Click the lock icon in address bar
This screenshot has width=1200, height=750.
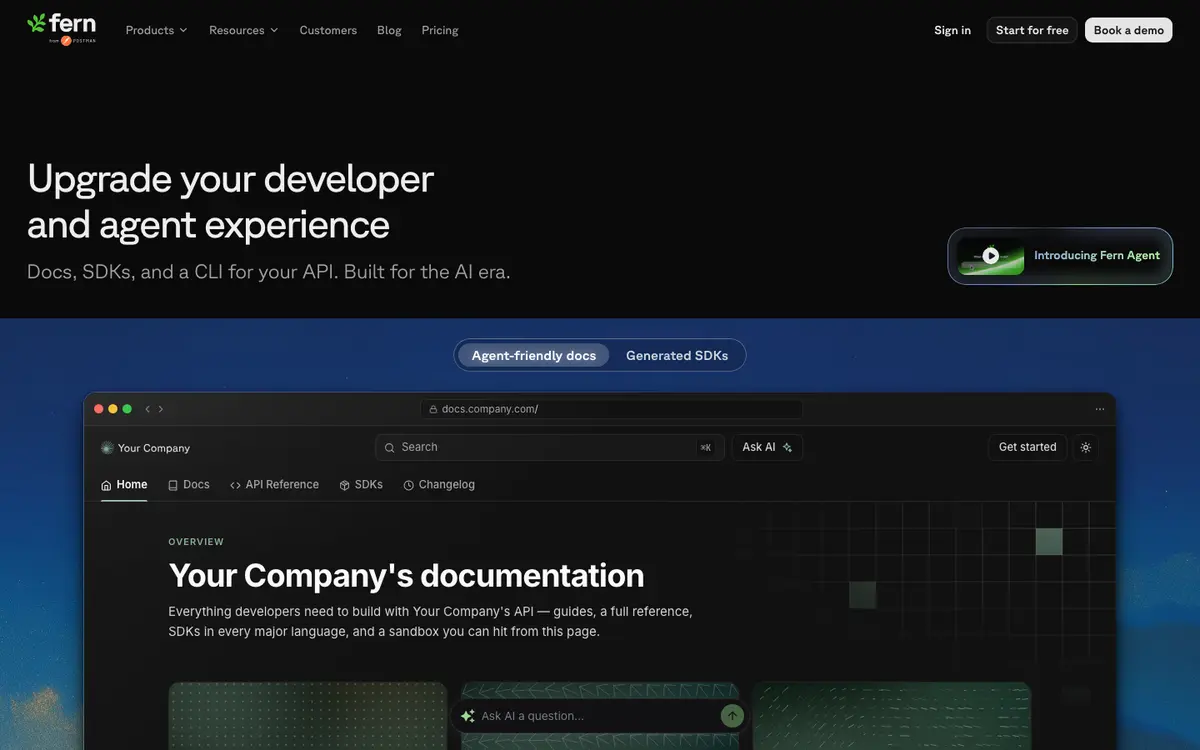[x=434, y=409]
